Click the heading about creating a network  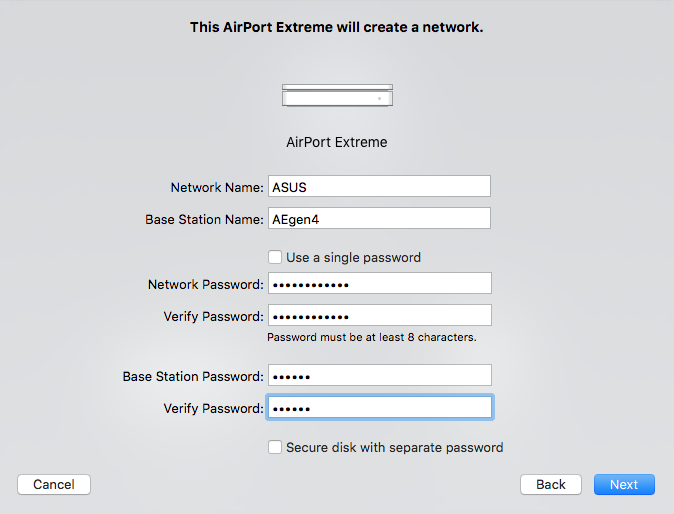337,27
